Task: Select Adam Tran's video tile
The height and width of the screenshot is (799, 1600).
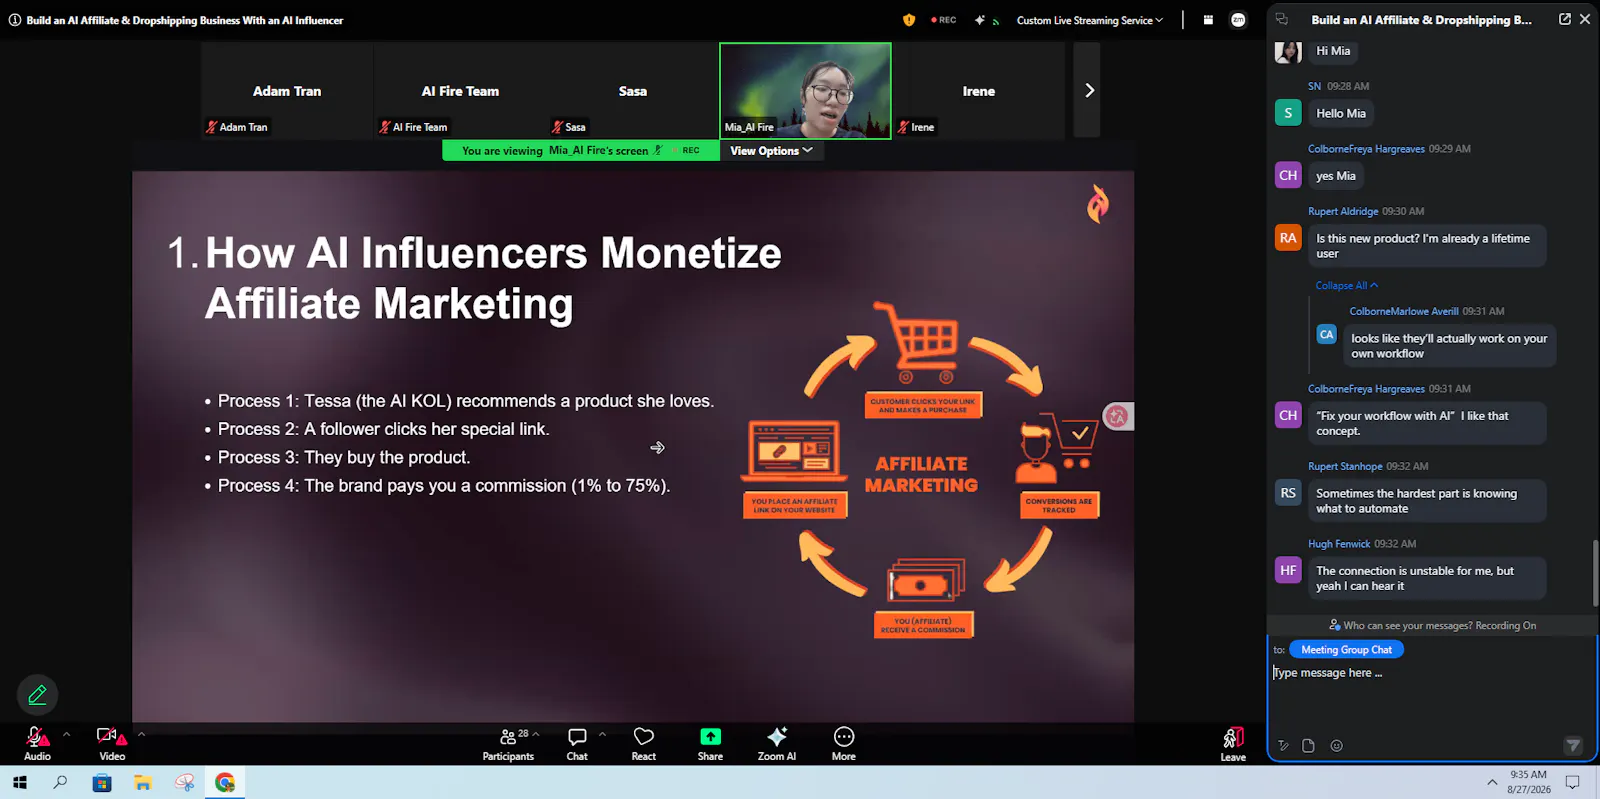Action: coord(287,90)
